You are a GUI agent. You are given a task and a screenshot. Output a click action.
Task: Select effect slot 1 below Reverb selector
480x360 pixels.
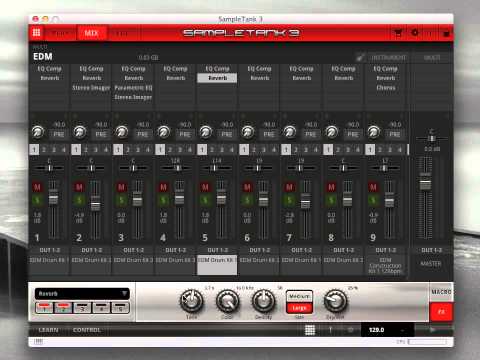tap(44, 307)
